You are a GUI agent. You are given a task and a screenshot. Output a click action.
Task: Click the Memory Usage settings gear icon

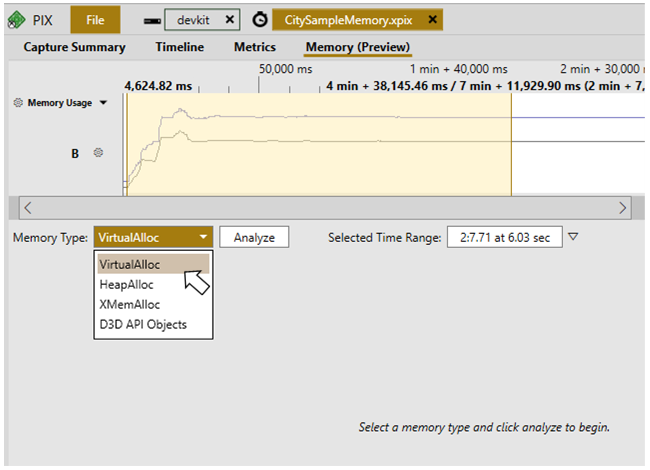(x=18, y=102)
